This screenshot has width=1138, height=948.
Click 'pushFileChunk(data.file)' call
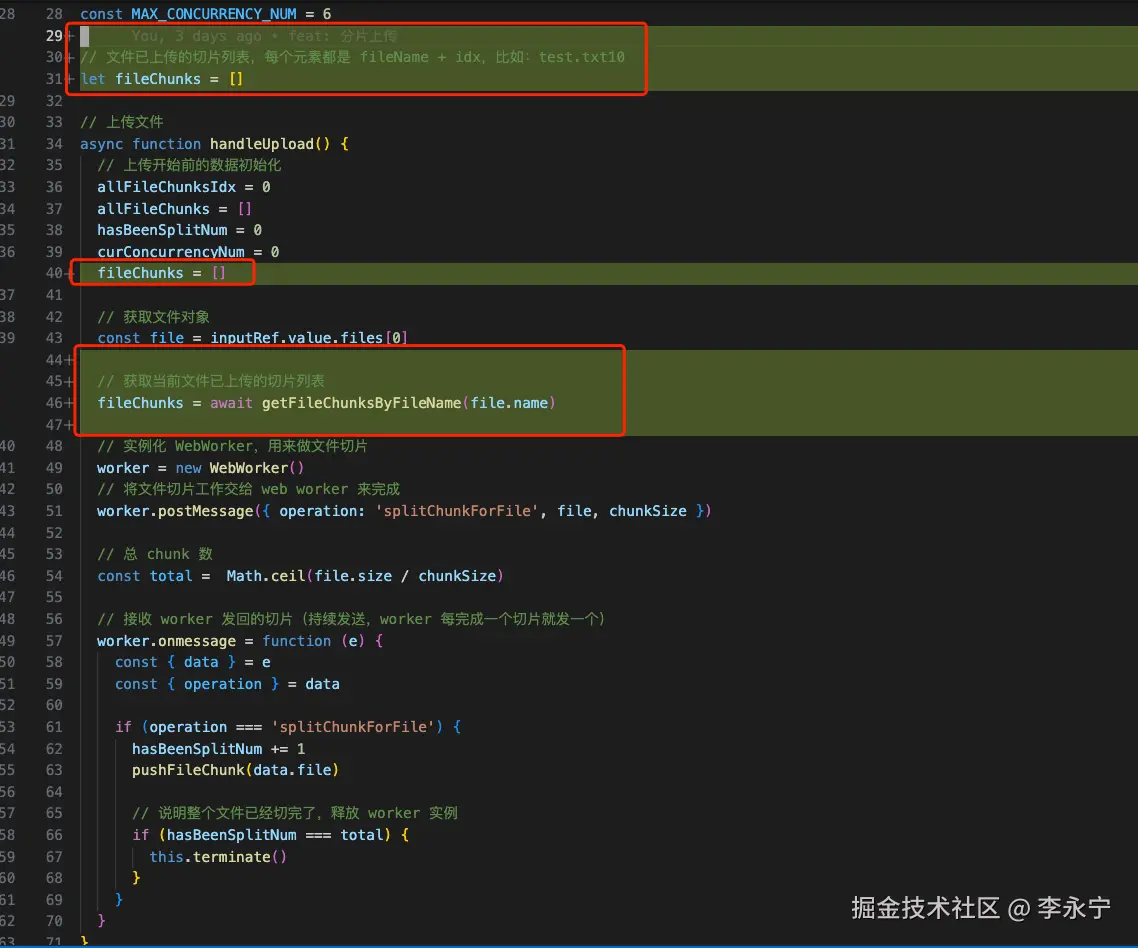(235, 769)
